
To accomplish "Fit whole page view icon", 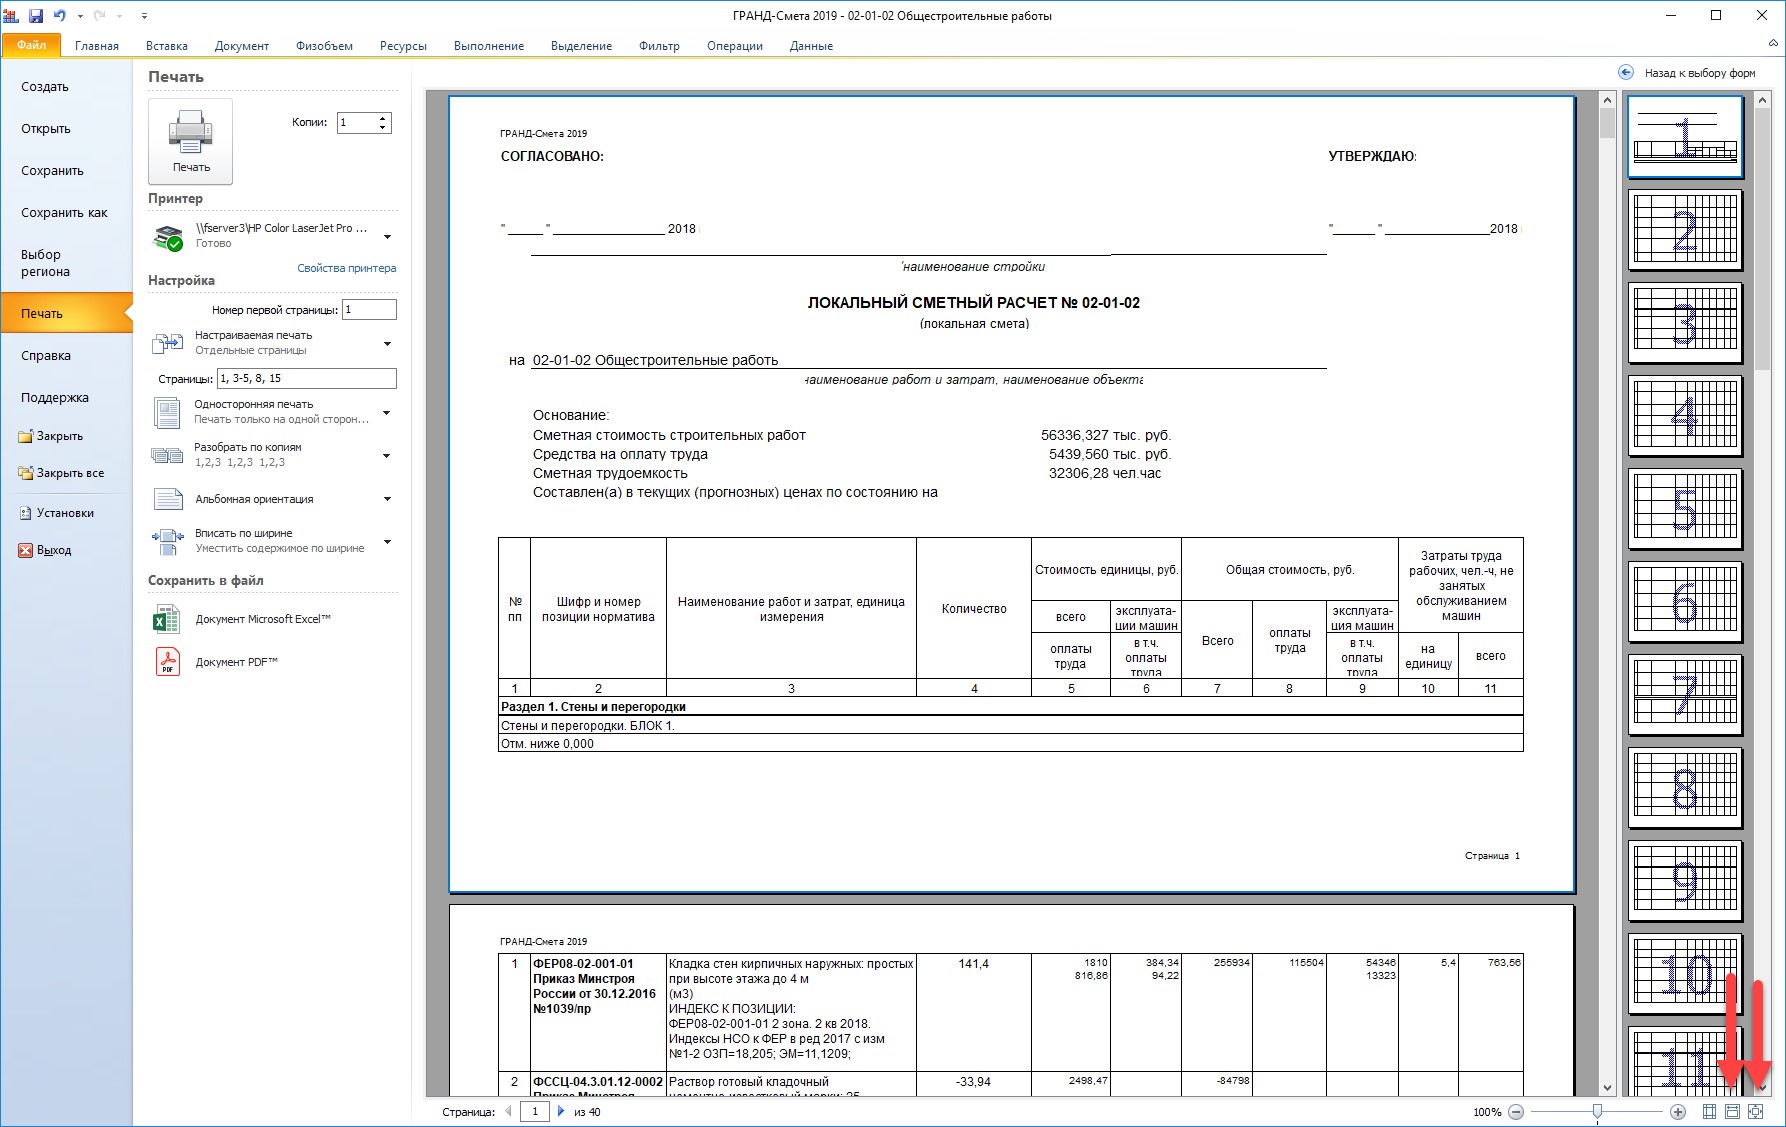I will 1756,1112.
